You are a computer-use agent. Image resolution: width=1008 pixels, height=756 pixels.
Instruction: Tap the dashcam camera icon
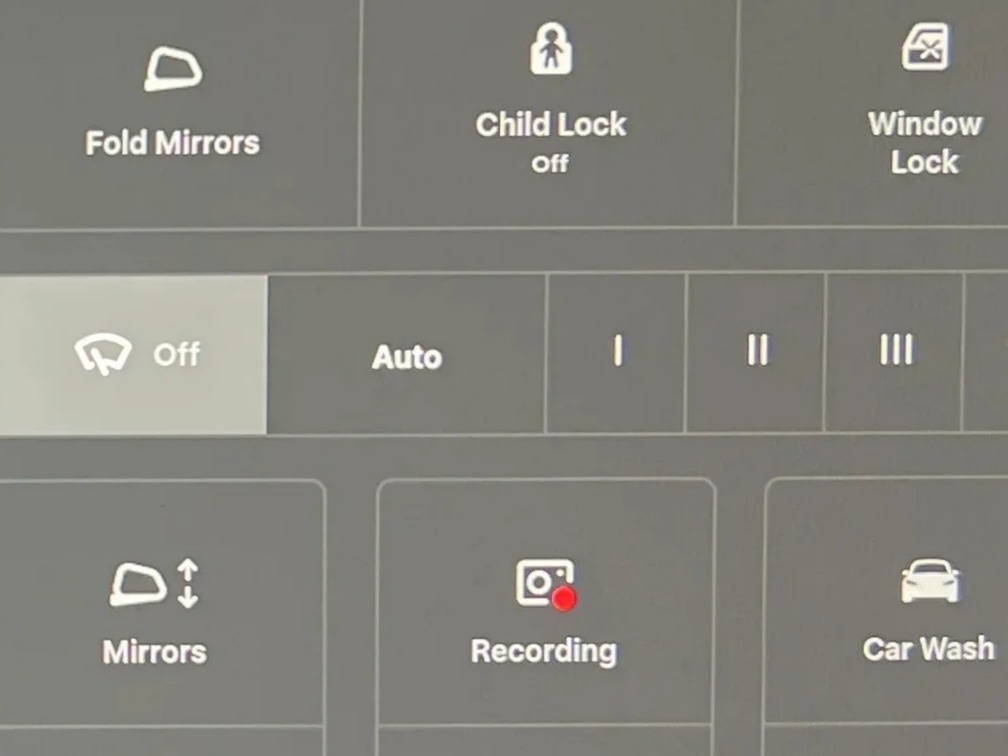[x=544, y=582]
